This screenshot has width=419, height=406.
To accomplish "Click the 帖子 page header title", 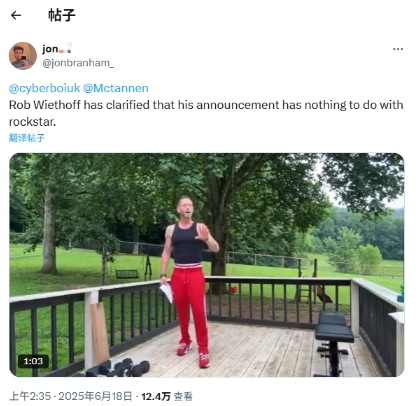I will click(x=62, y=15).
